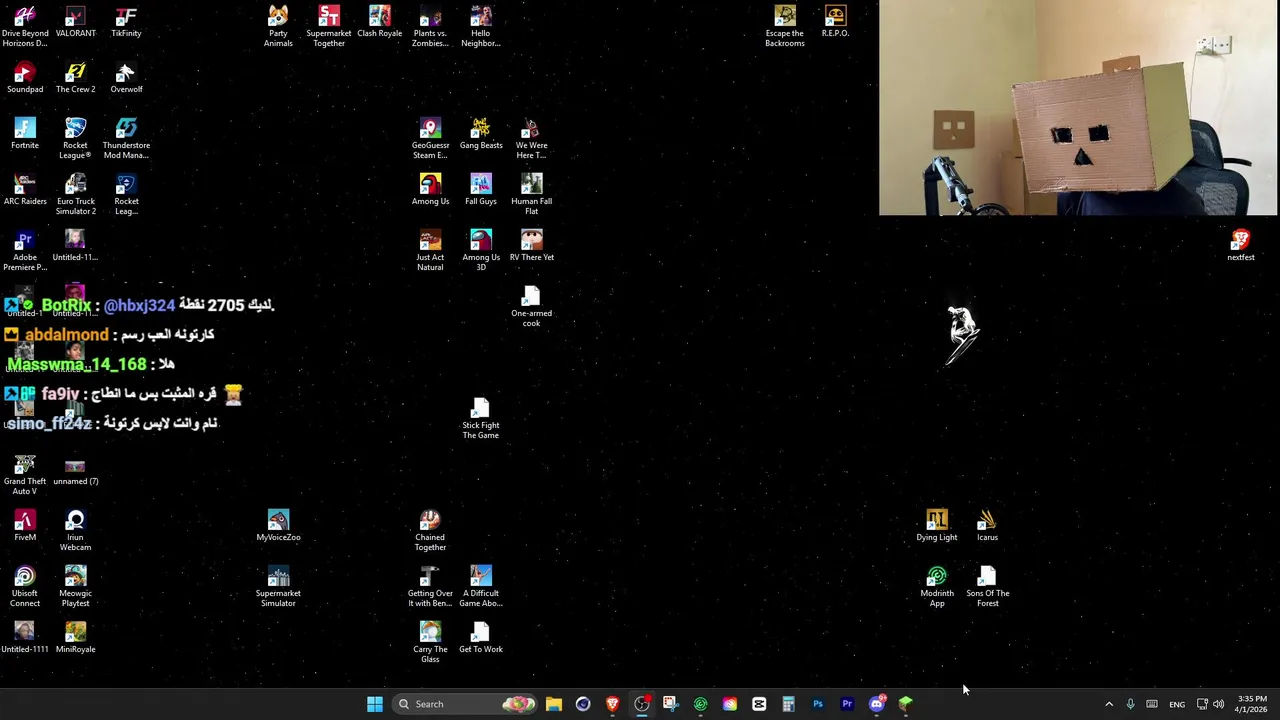Open the FiveM desktop shortcut
Viewport: 1280px width, 720px height.
click(x=25, y=526)
